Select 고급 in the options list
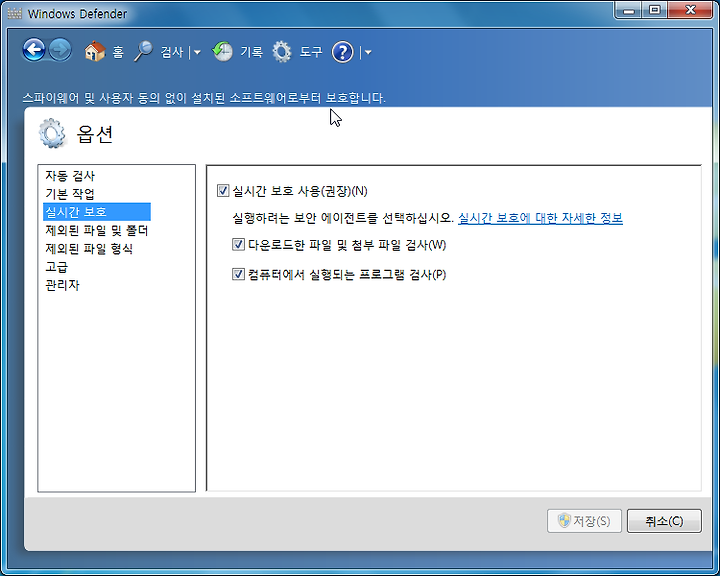Viewport: 720px width, 576px height. [56, 267]
